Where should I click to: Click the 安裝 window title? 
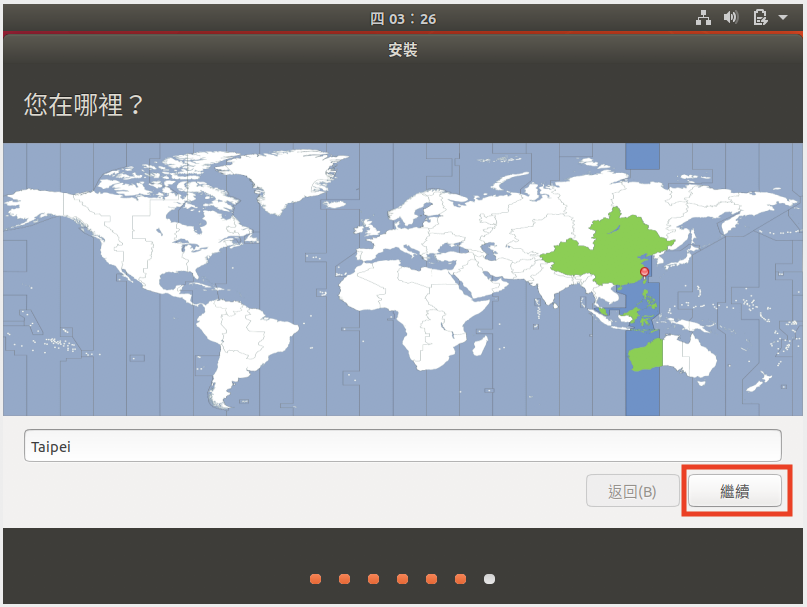pyautogui.click(x=403, y=50)
